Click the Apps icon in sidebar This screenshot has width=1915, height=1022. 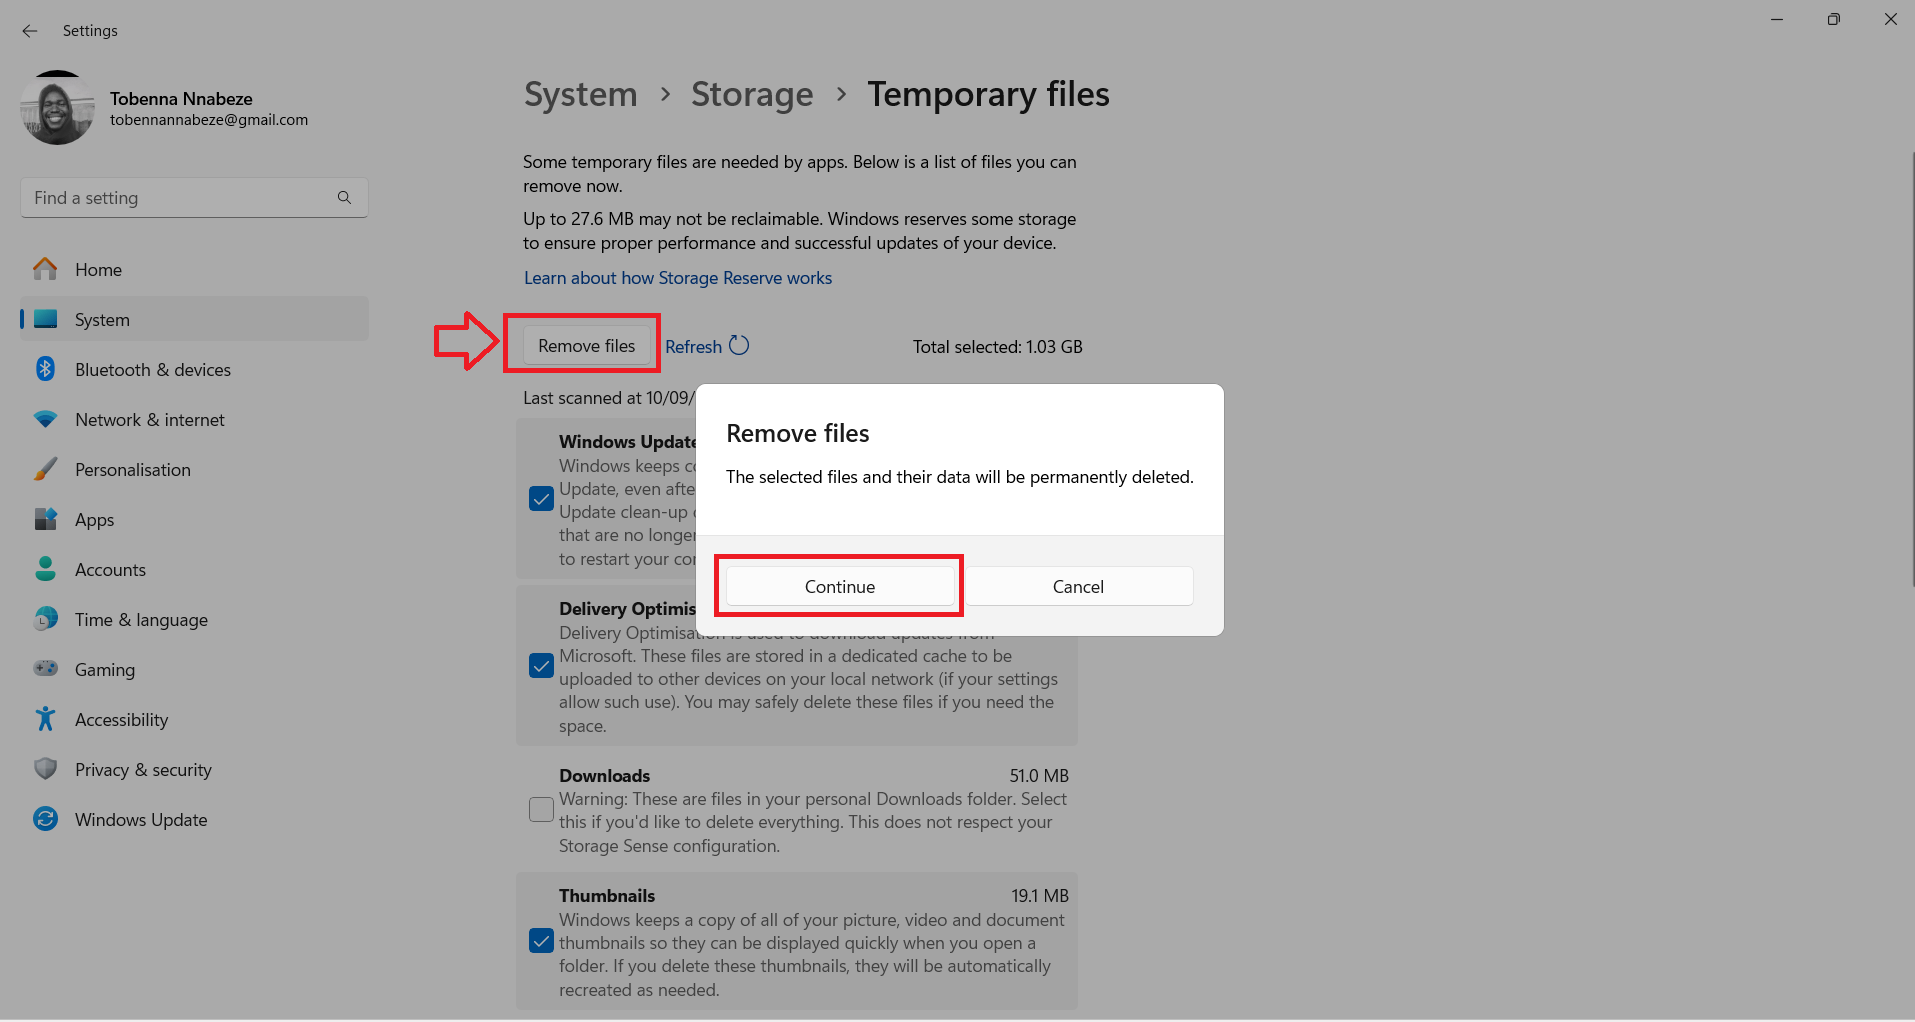click(45, 519)
